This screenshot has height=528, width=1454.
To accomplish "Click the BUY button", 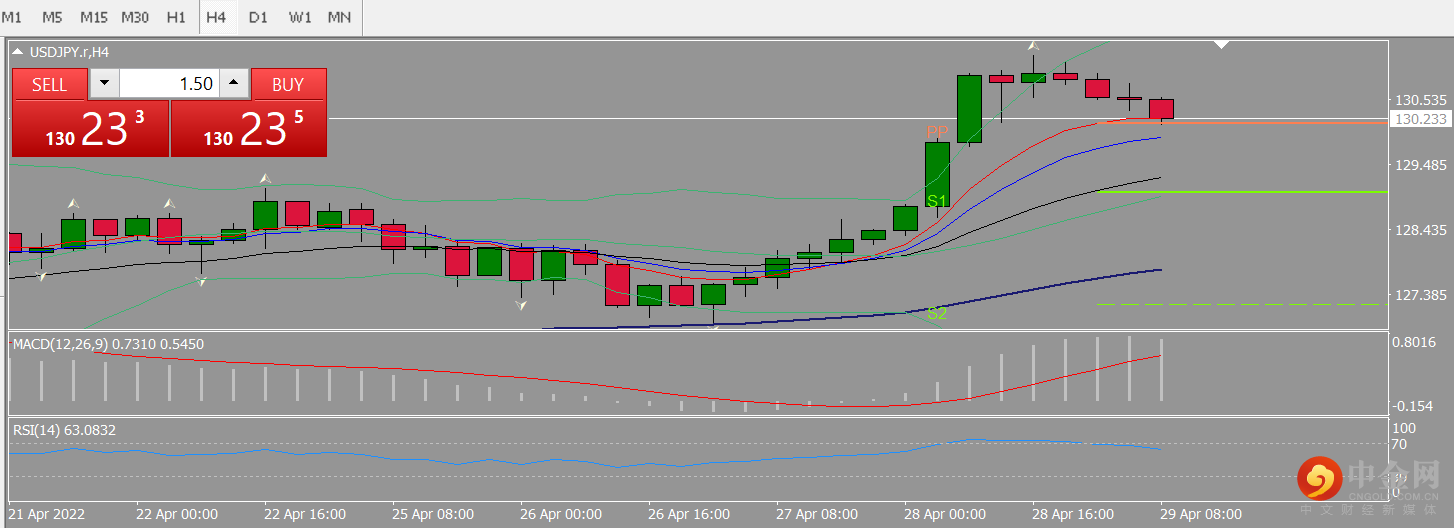I will pos(288,85).
